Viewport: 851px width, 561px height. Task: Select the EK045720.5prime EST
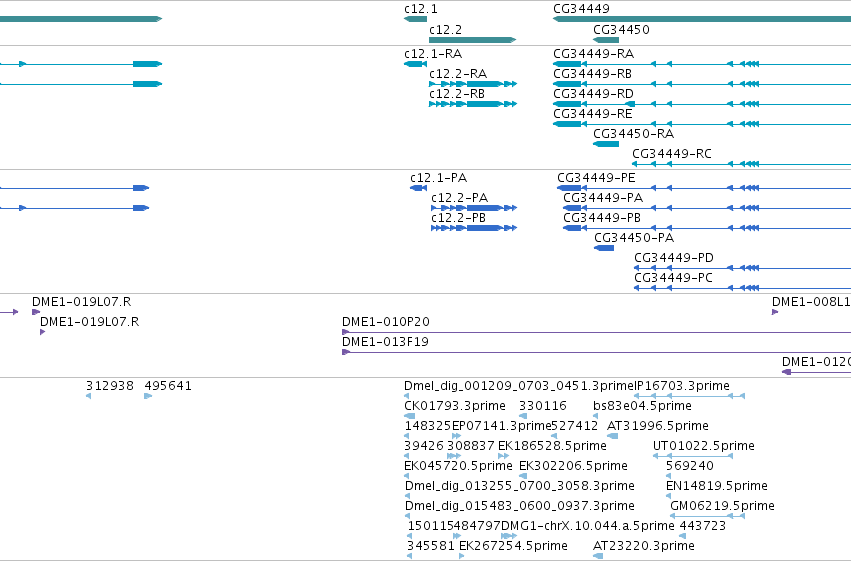[458, 467]
